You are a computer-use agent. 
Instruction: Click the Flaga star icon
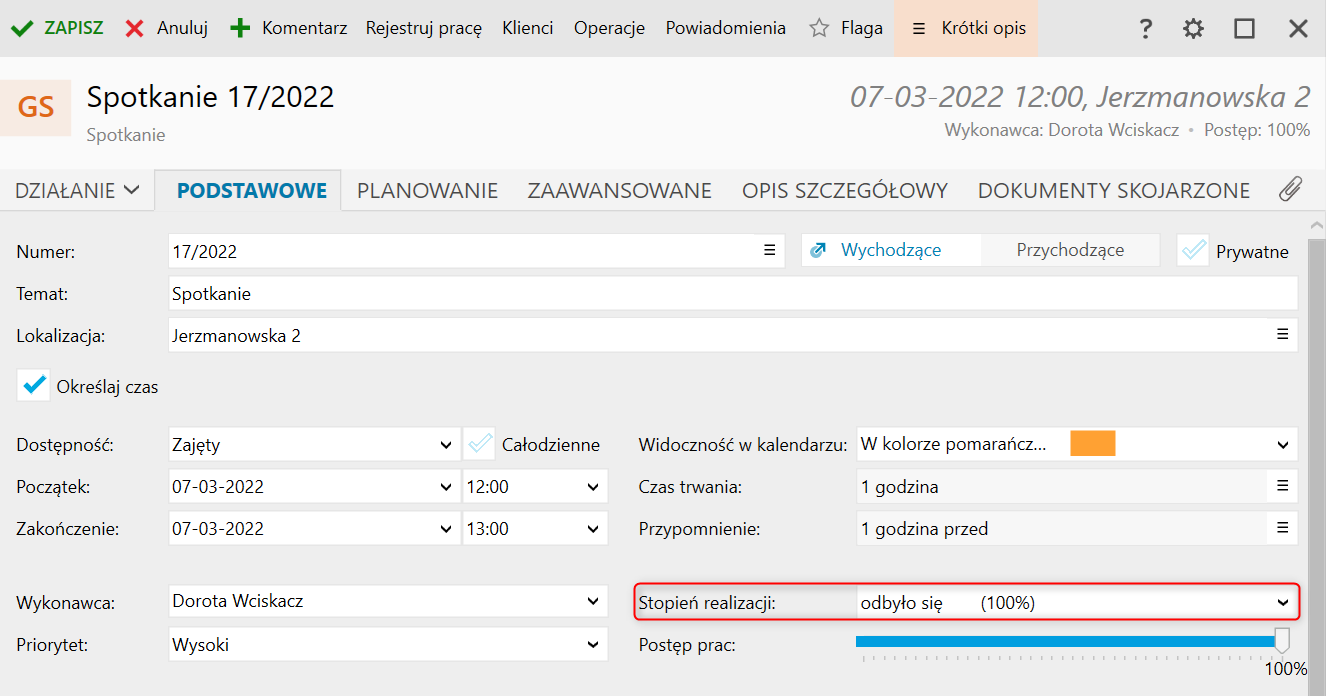[819, 28]
